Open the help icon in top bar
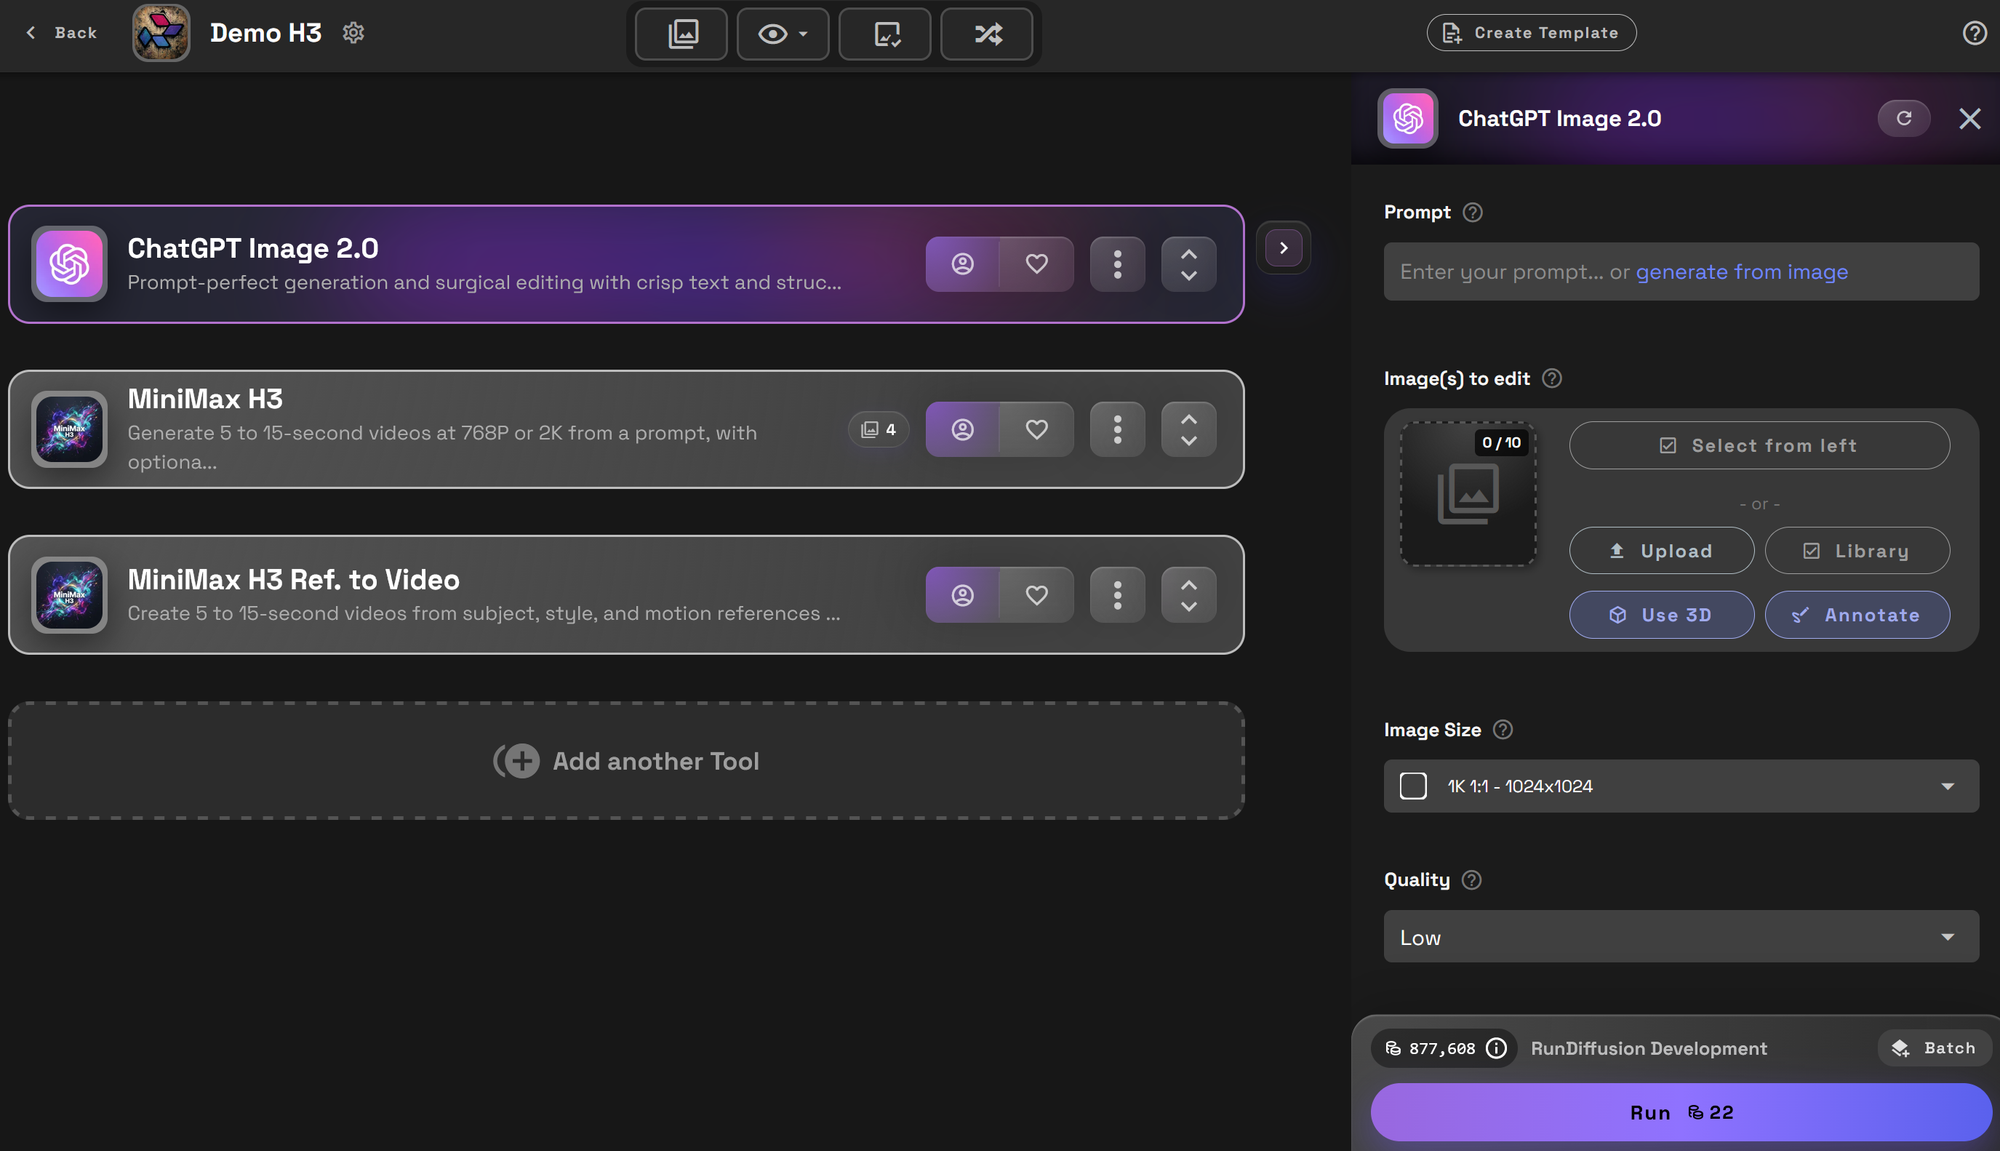Viewport: 2000px width, 1151px height. [1974, 33]
